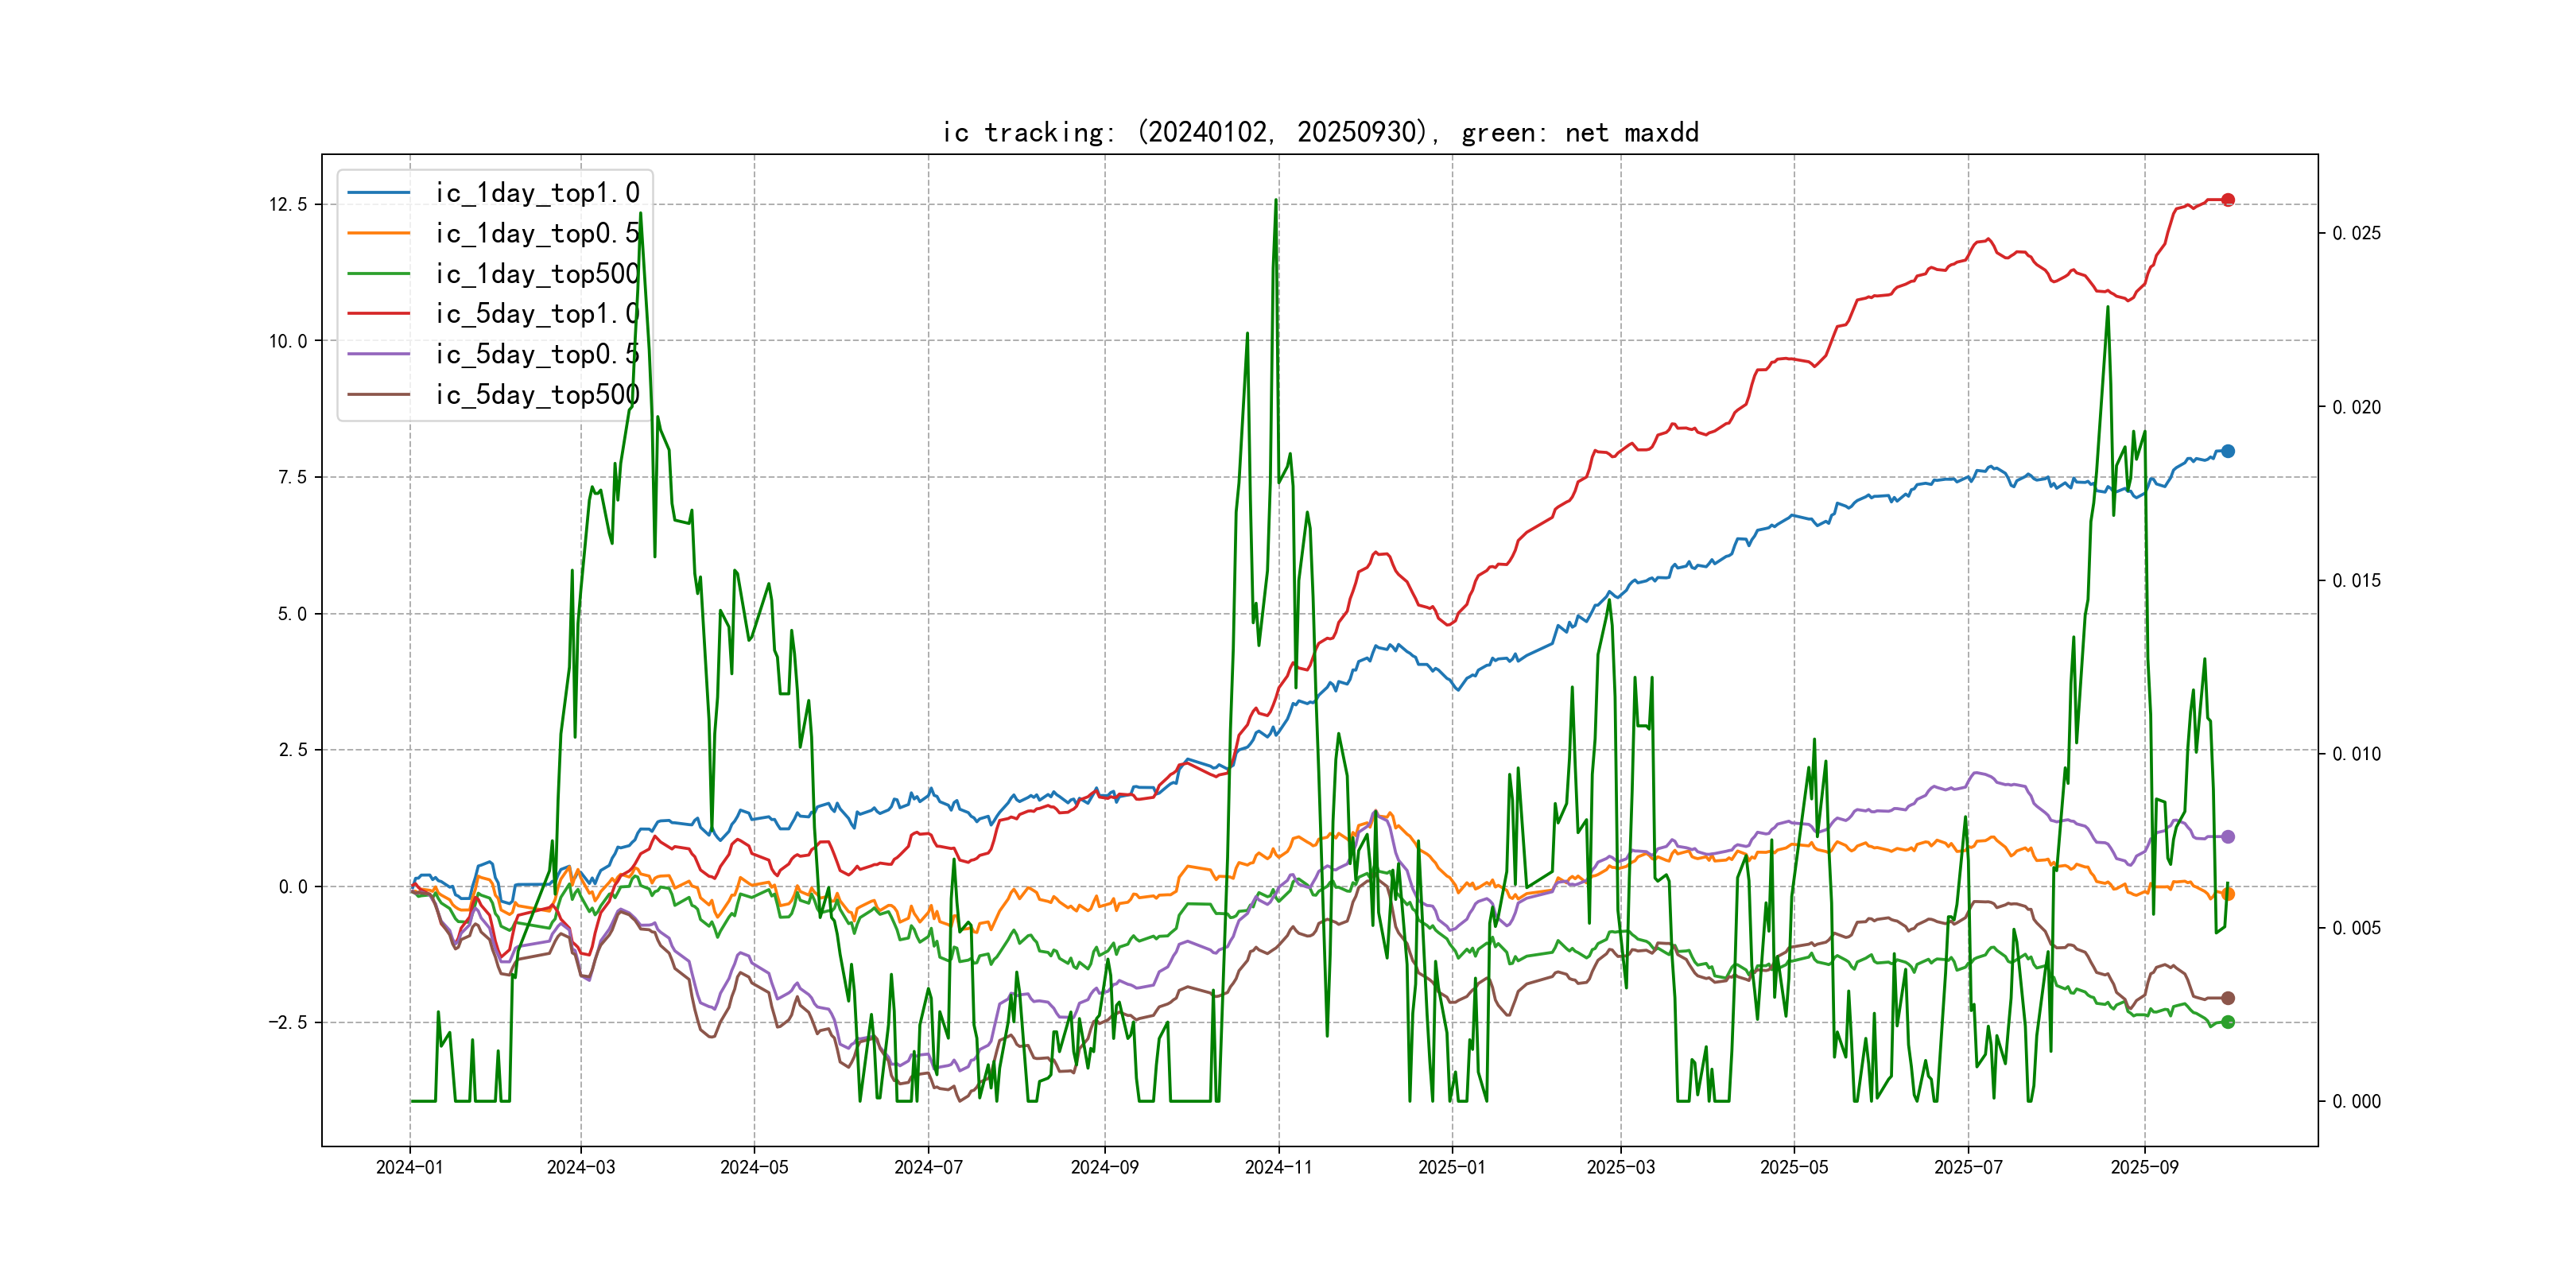This screenshot has width=2576, height=1288.
Task: Click the blue endpoint dot marker
Action: click(2227, 451)
